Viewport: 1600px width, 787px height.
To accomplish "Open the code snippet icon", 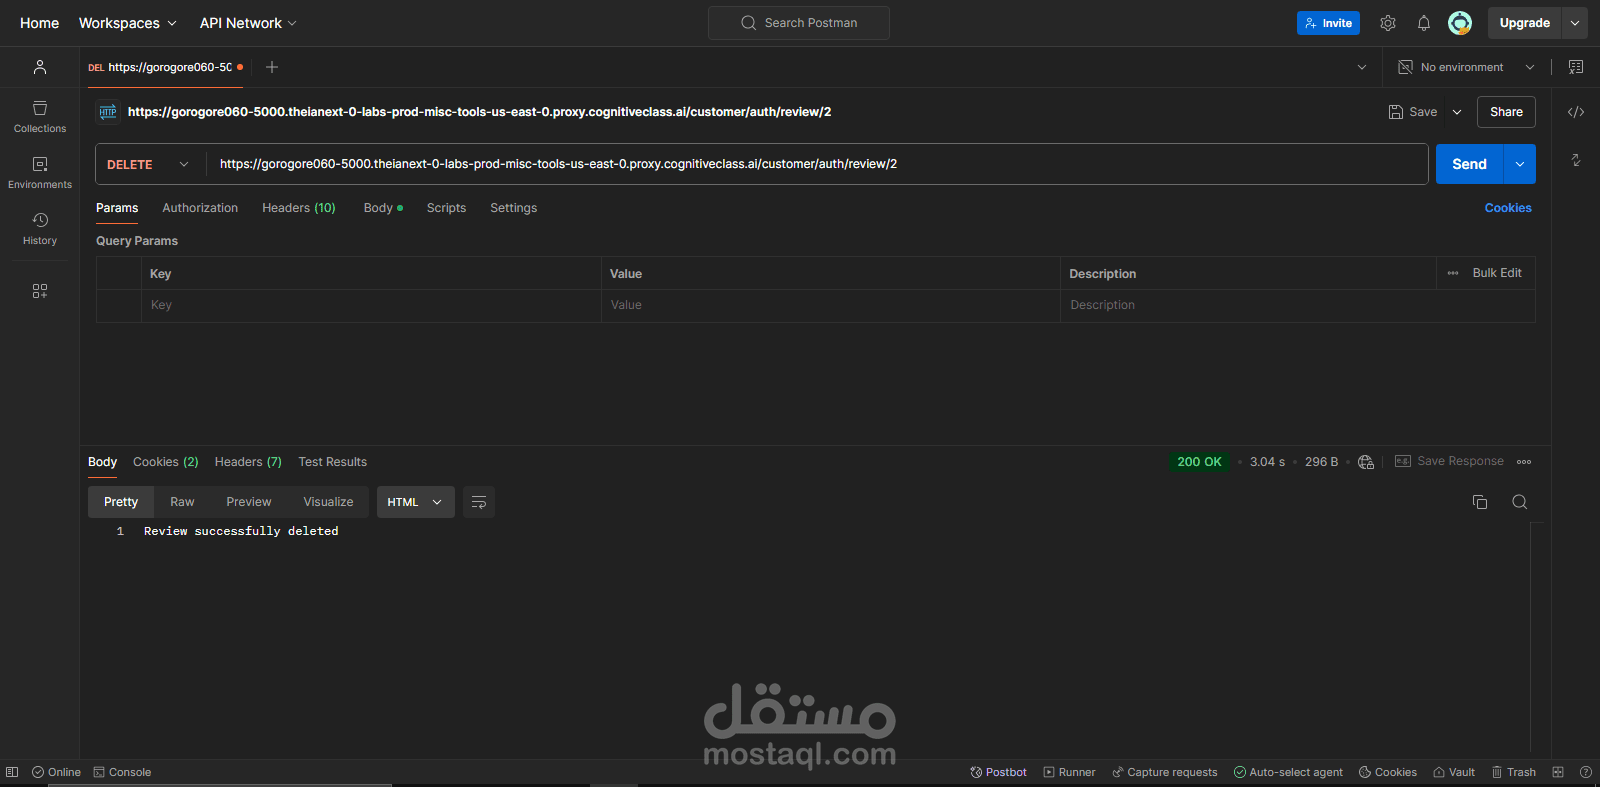I will (1576, 112).
